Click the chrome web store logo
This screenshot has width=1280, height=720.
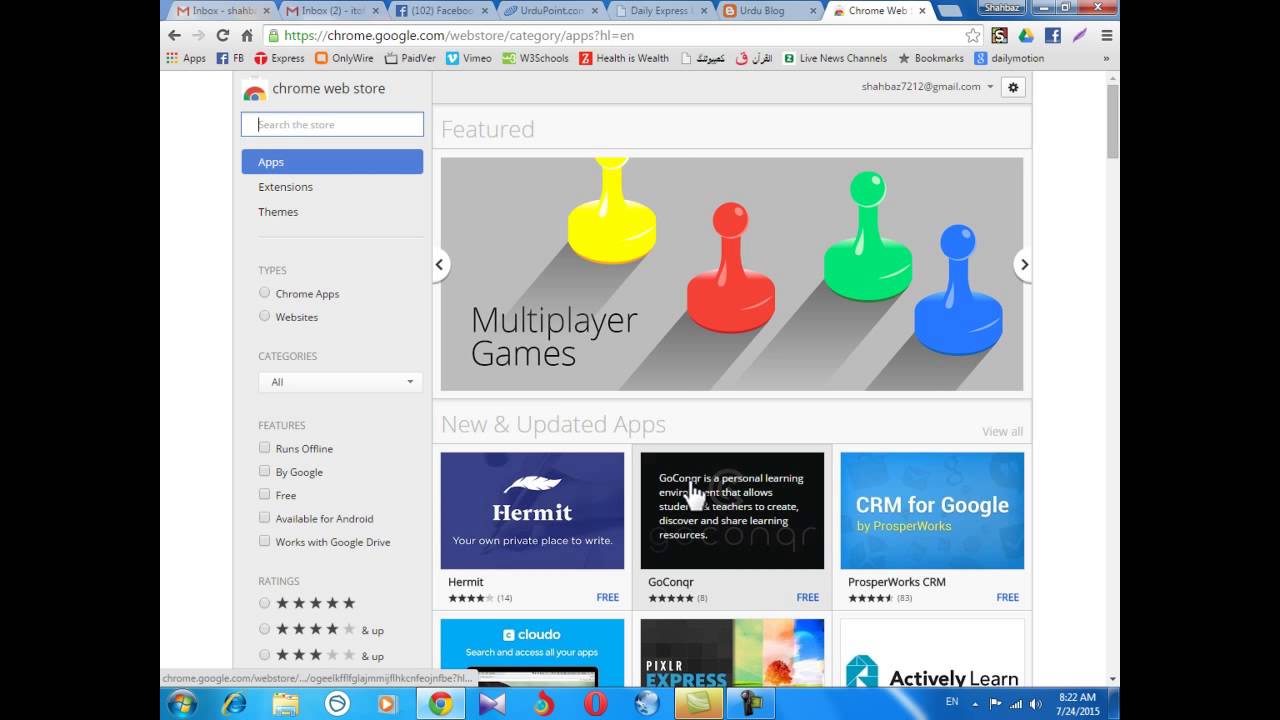[314, 89]
